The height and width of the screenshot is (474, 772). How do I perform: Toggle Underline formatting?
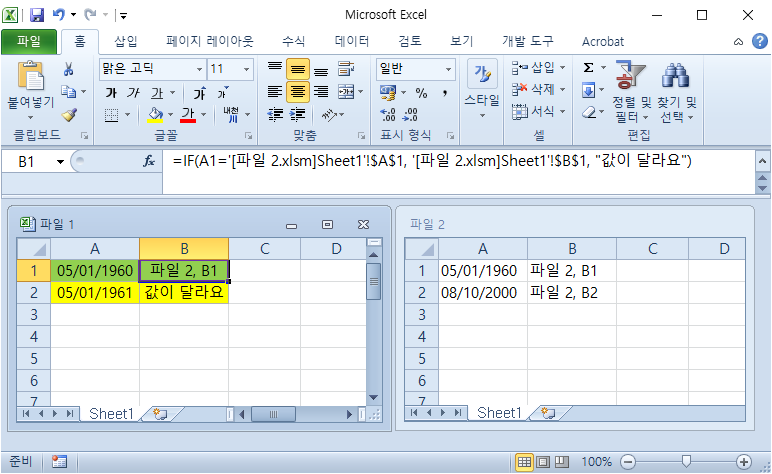pos(157,93)
